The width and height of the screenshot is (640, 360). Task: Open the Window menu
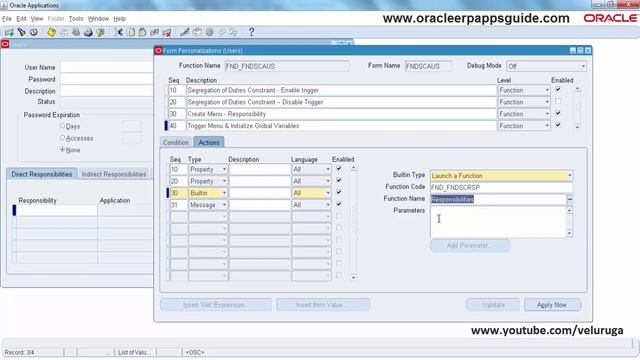tap(98, 19)
